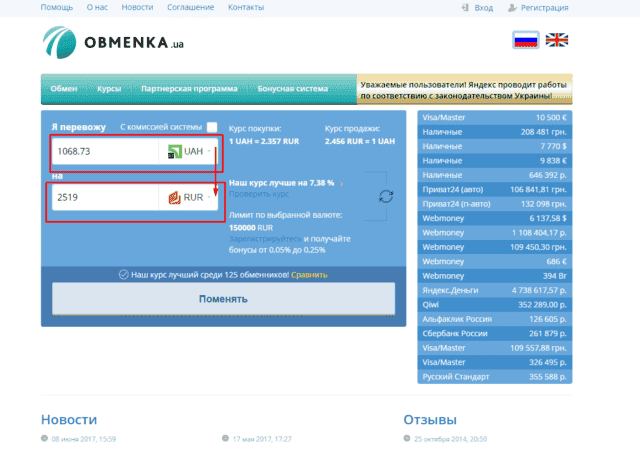The image size is (640, 452).
Task: Click clock icon beside 25 октября 2014
Action: click(407, 438)
